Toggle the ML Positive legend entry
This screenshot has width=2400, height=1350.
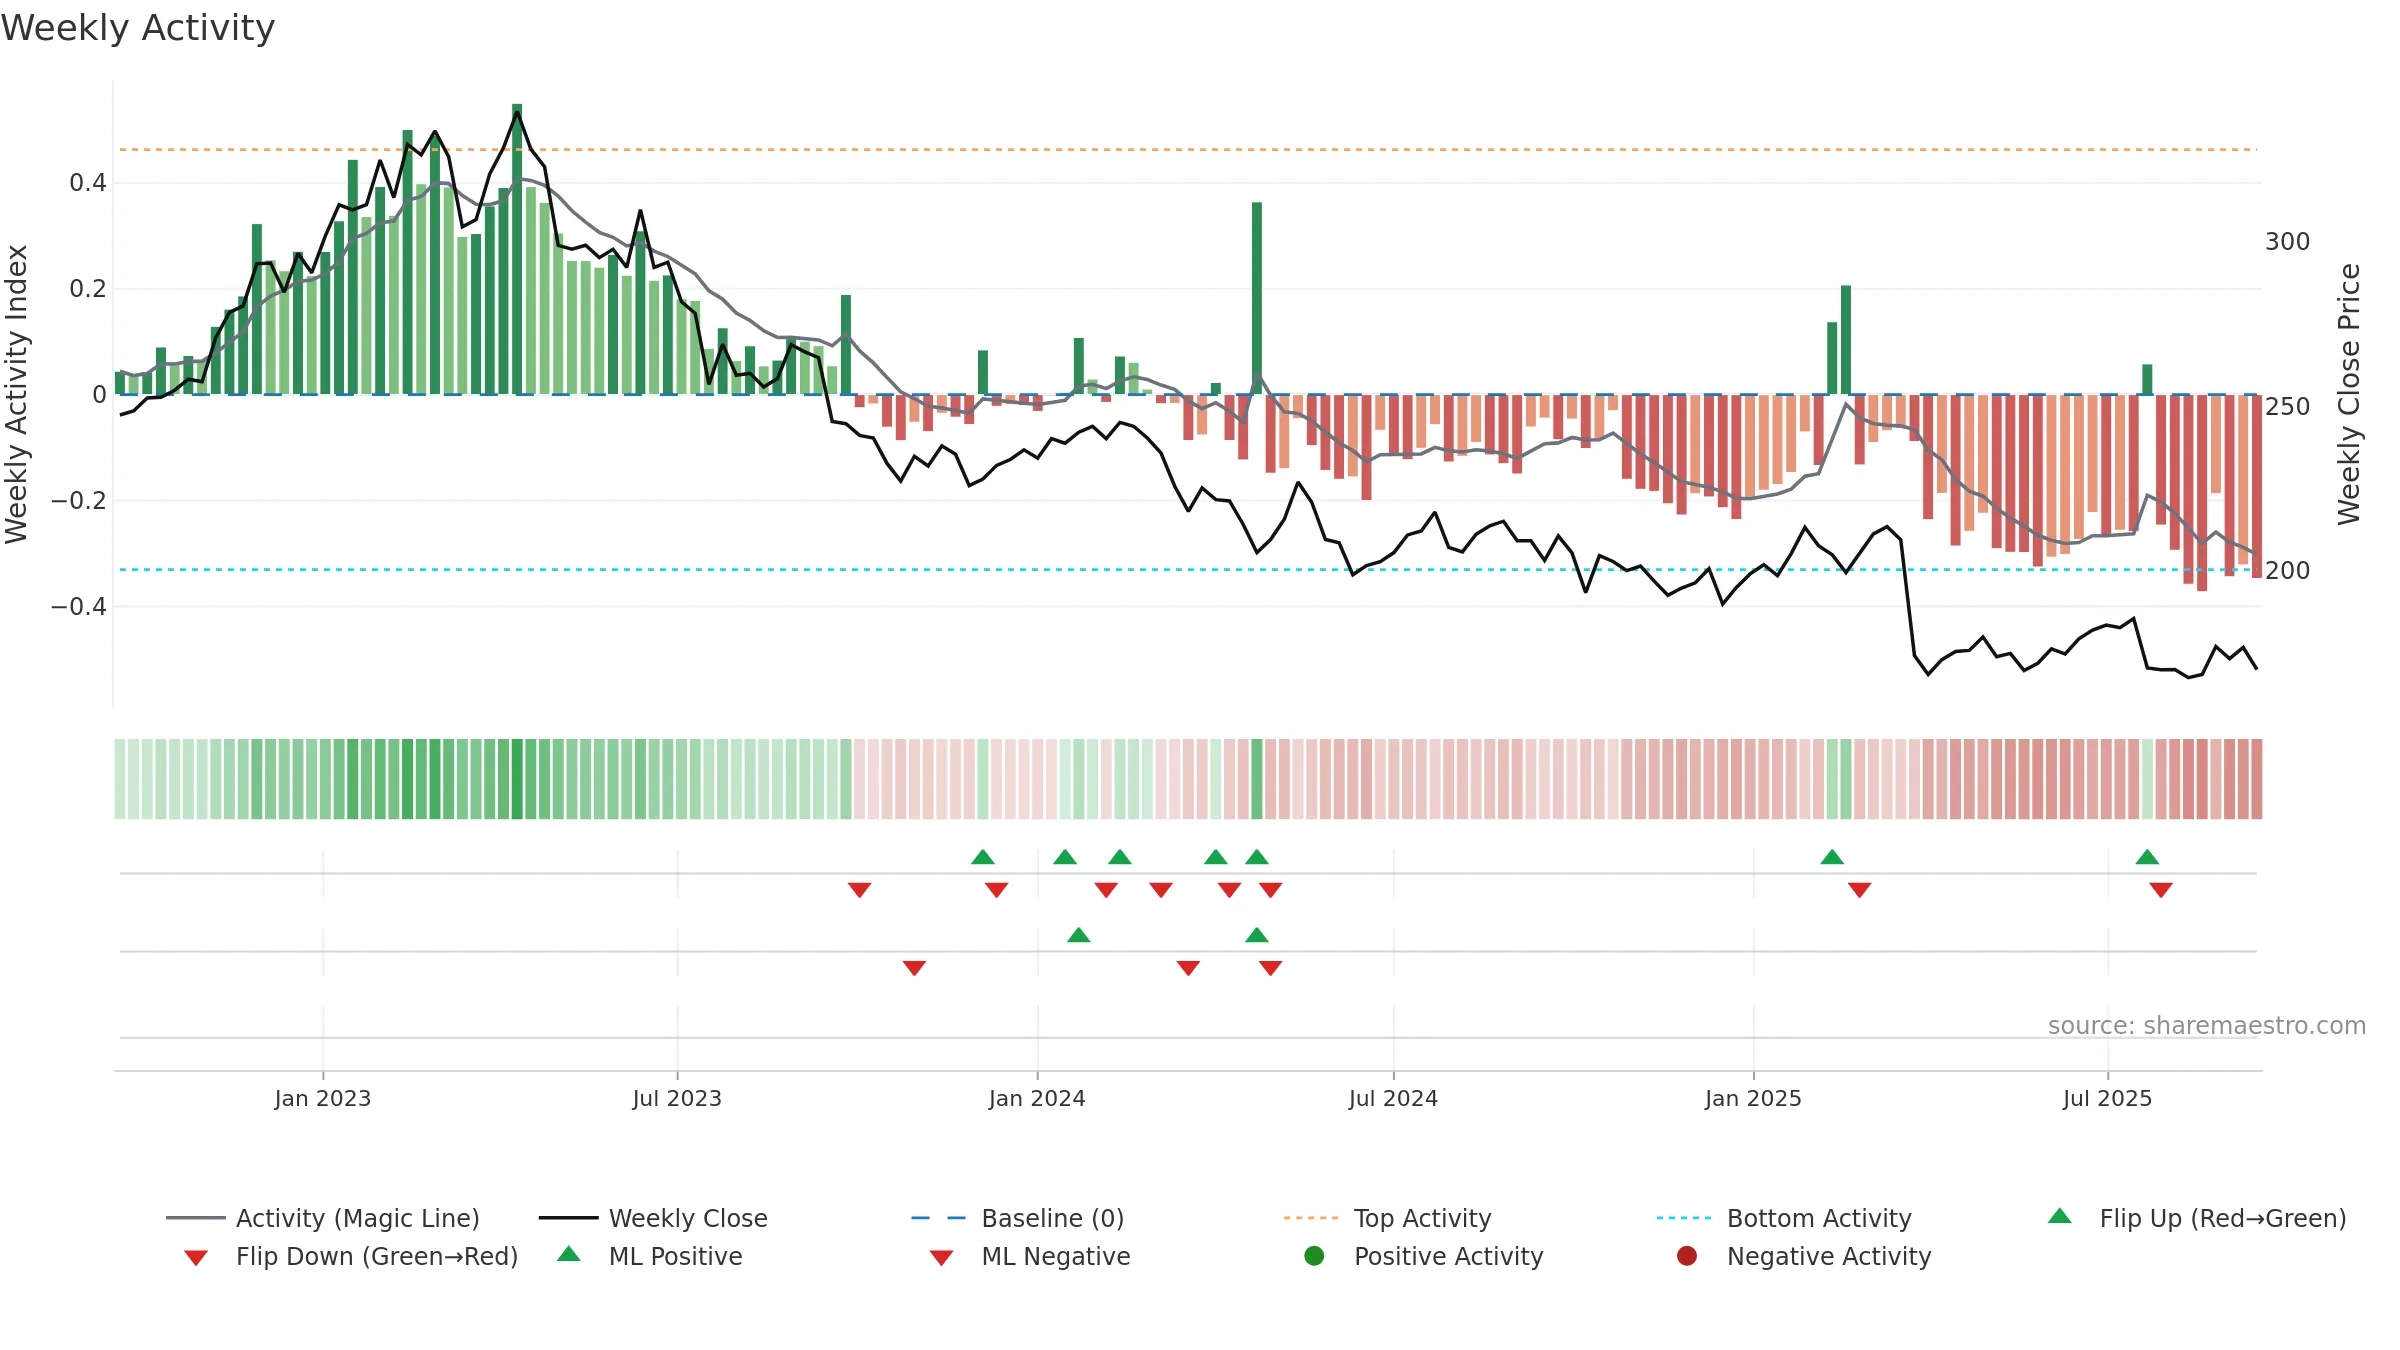pos(649,1256)
